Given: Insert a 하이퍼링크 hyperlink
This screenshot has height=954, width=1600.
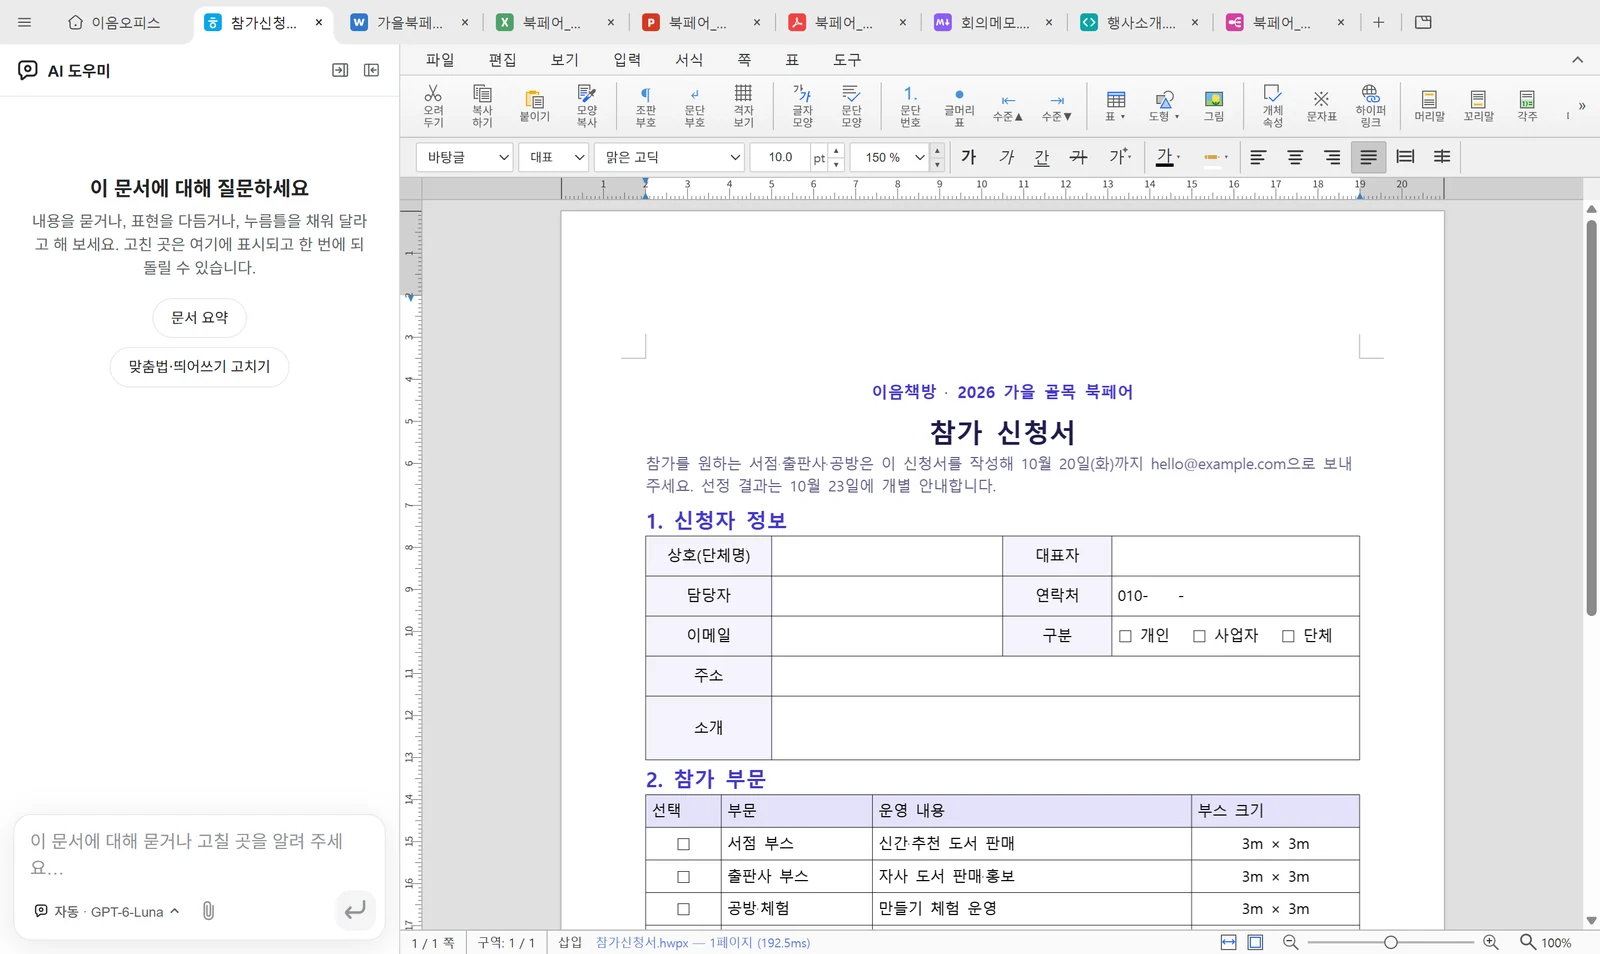Looking at the screenshot, I should (1370, 105).
